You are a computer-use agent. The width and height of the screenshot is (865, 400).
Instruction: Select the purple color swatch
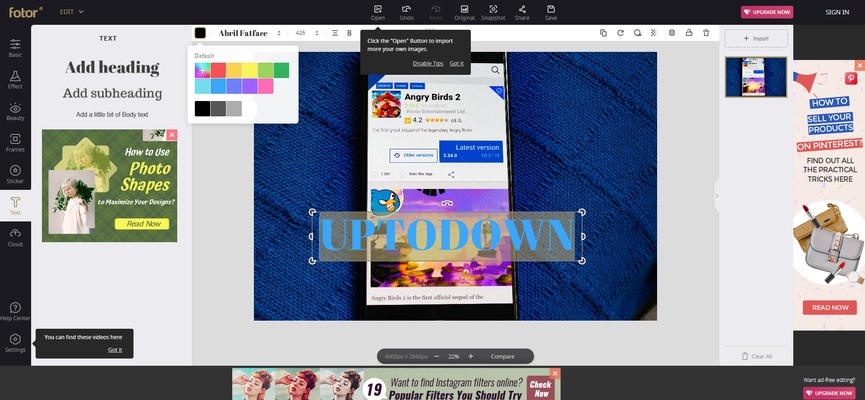click(x=250, y=86)
